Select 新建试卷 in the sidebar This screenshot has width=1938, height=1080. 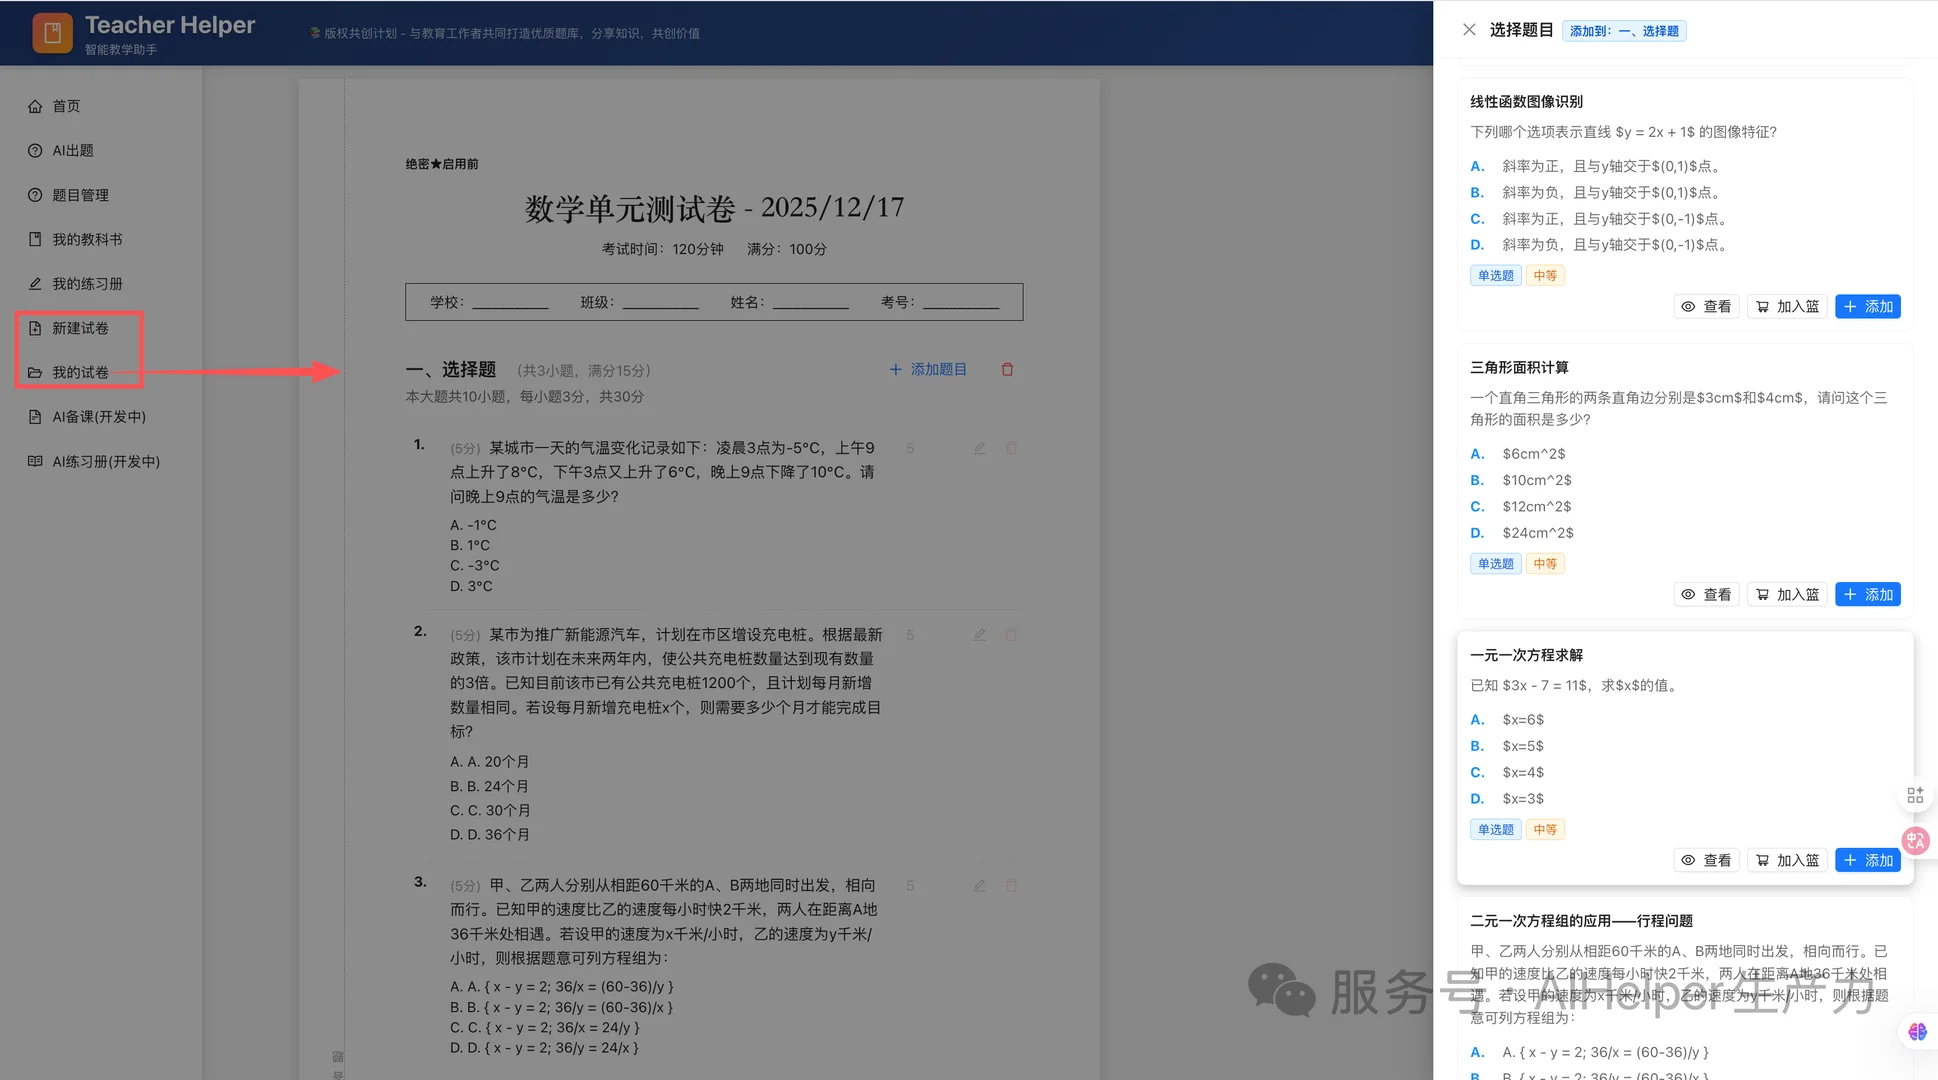point(80,327)
